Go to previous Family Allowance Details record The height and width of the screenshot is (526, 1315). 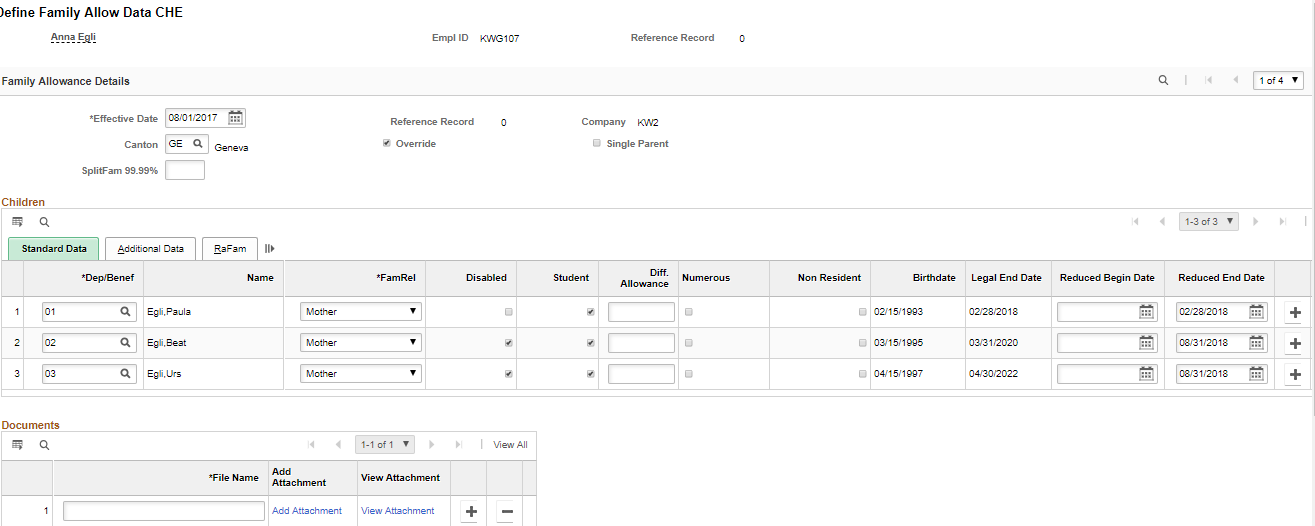click(1236, 80)
